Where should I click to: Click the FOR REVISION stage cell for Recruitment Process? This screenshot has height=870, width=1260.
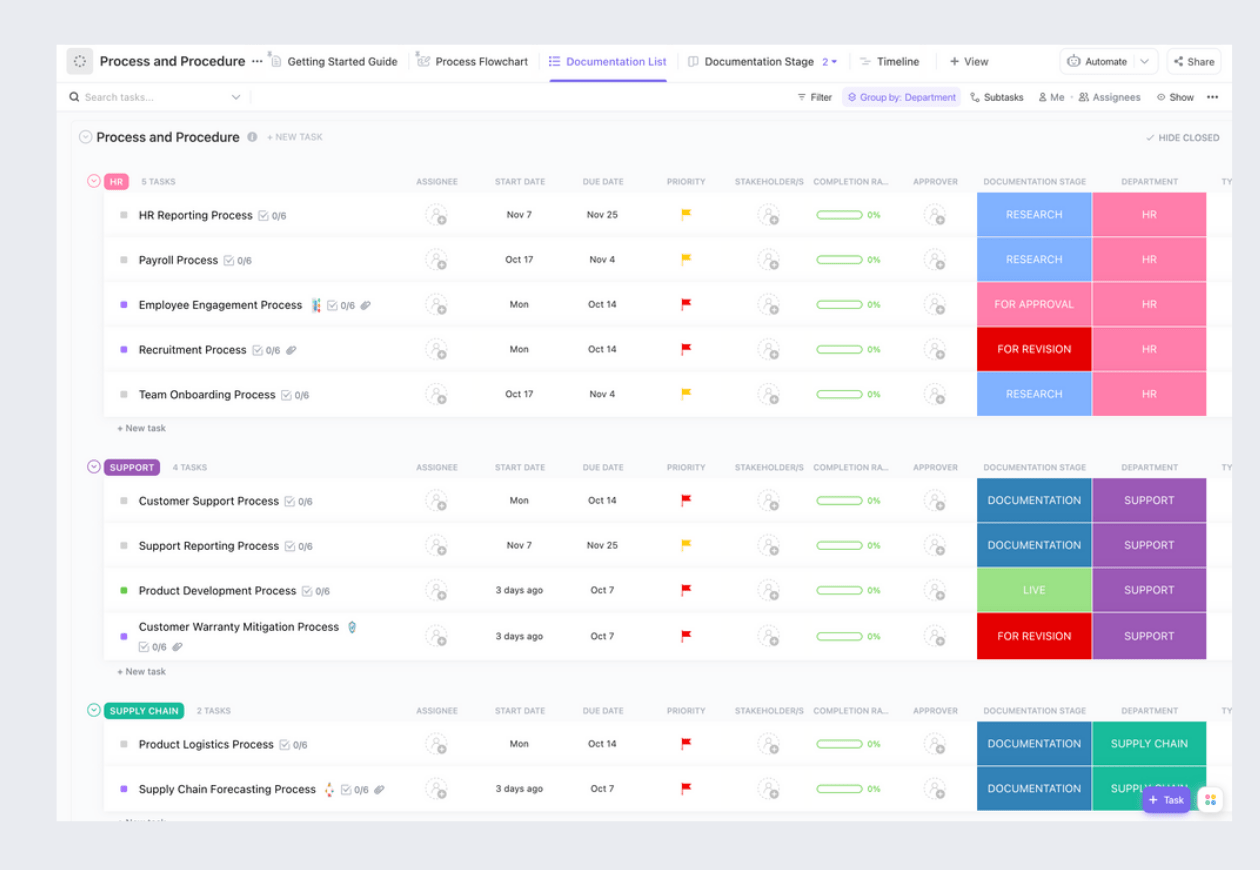(1034, 349)
